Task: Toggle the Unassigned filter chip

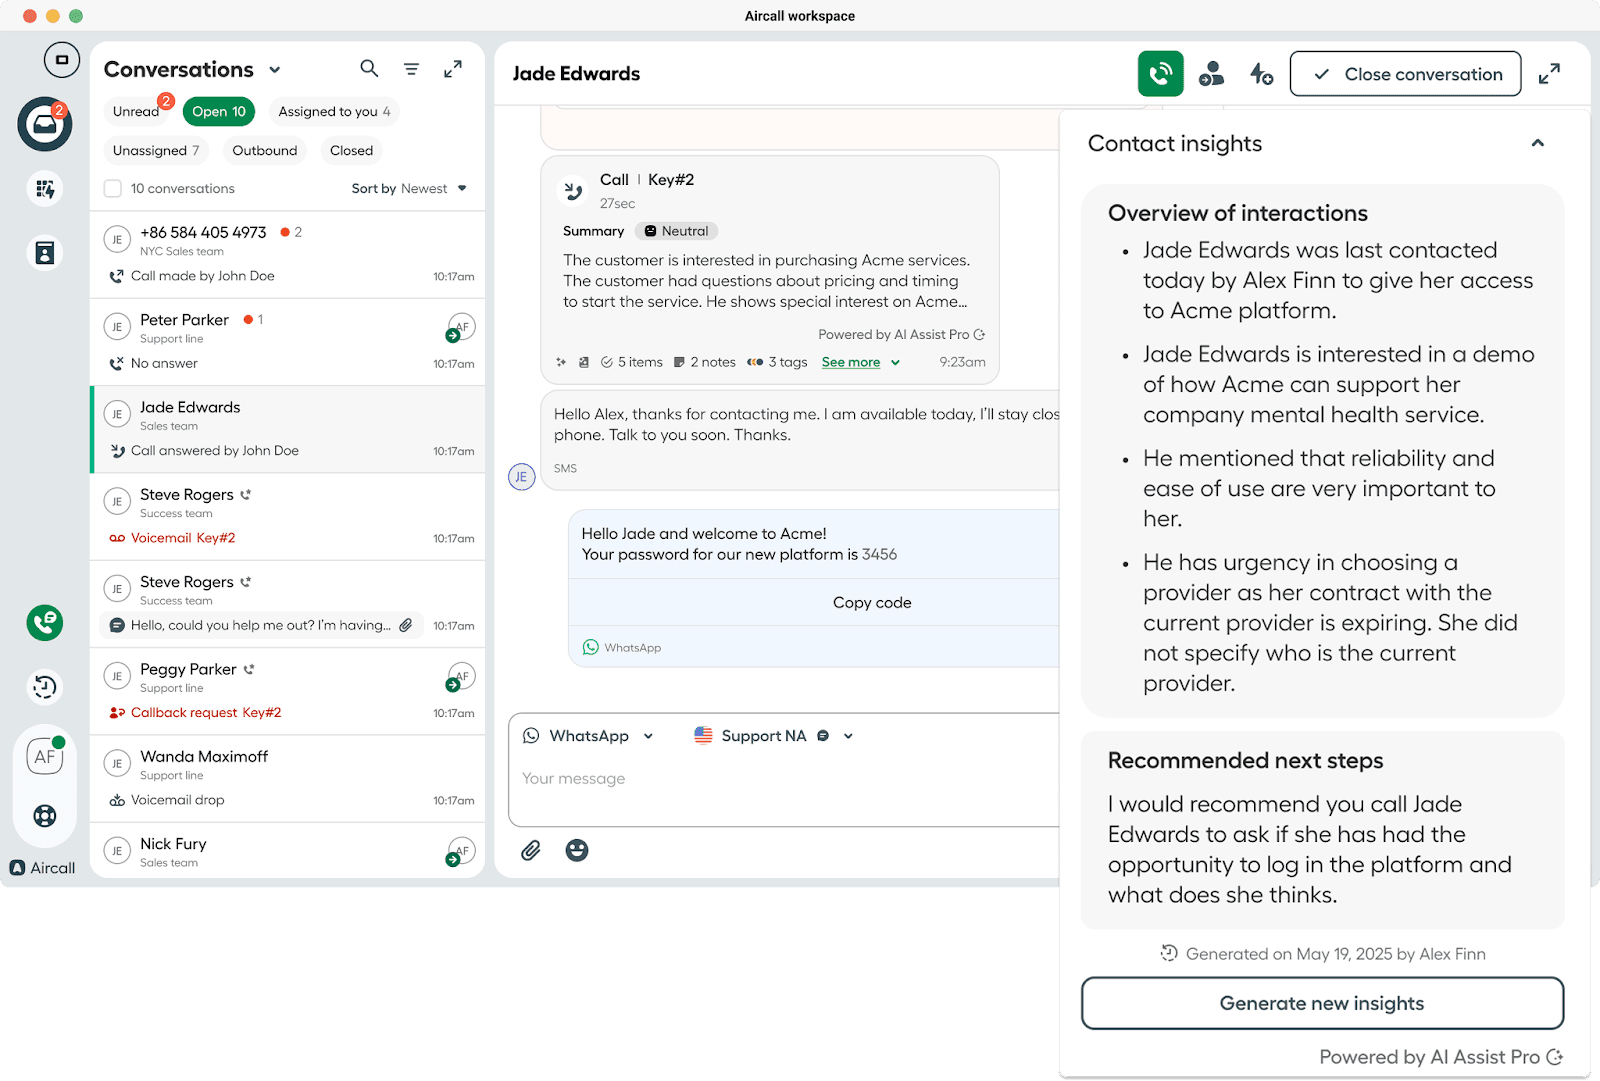Action: click(x=155, y=151)
